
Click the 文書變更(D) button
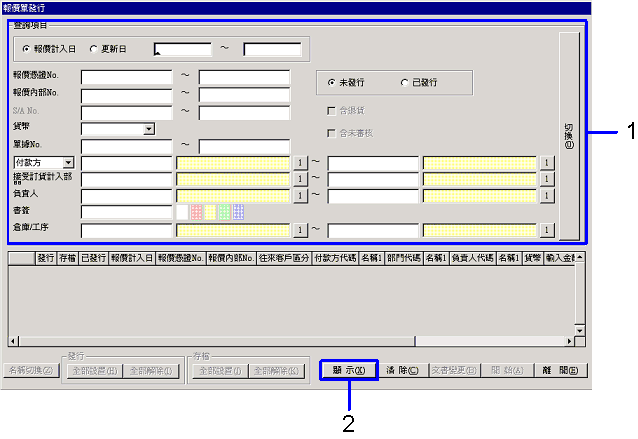point(454,370)
